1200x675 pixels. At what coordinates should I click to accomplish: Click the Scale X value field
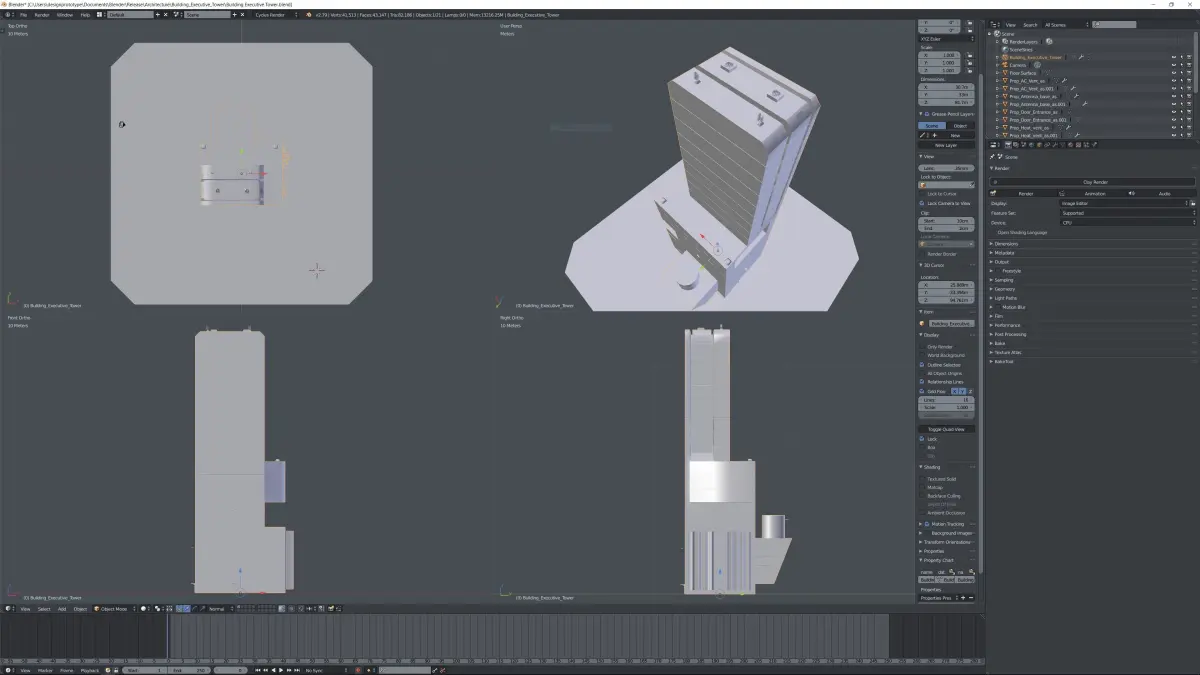[x=941, y=55]
